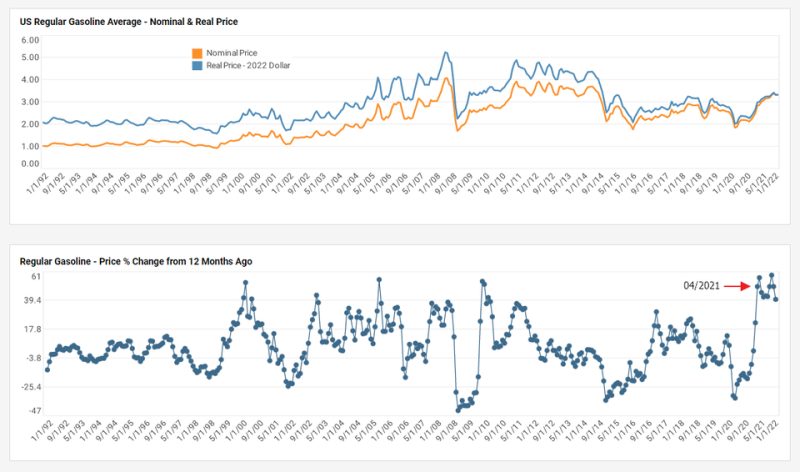Click the 17.8 y-axis label in bottom chart
This screenshot has width=800, height=472.
(32, 329)
